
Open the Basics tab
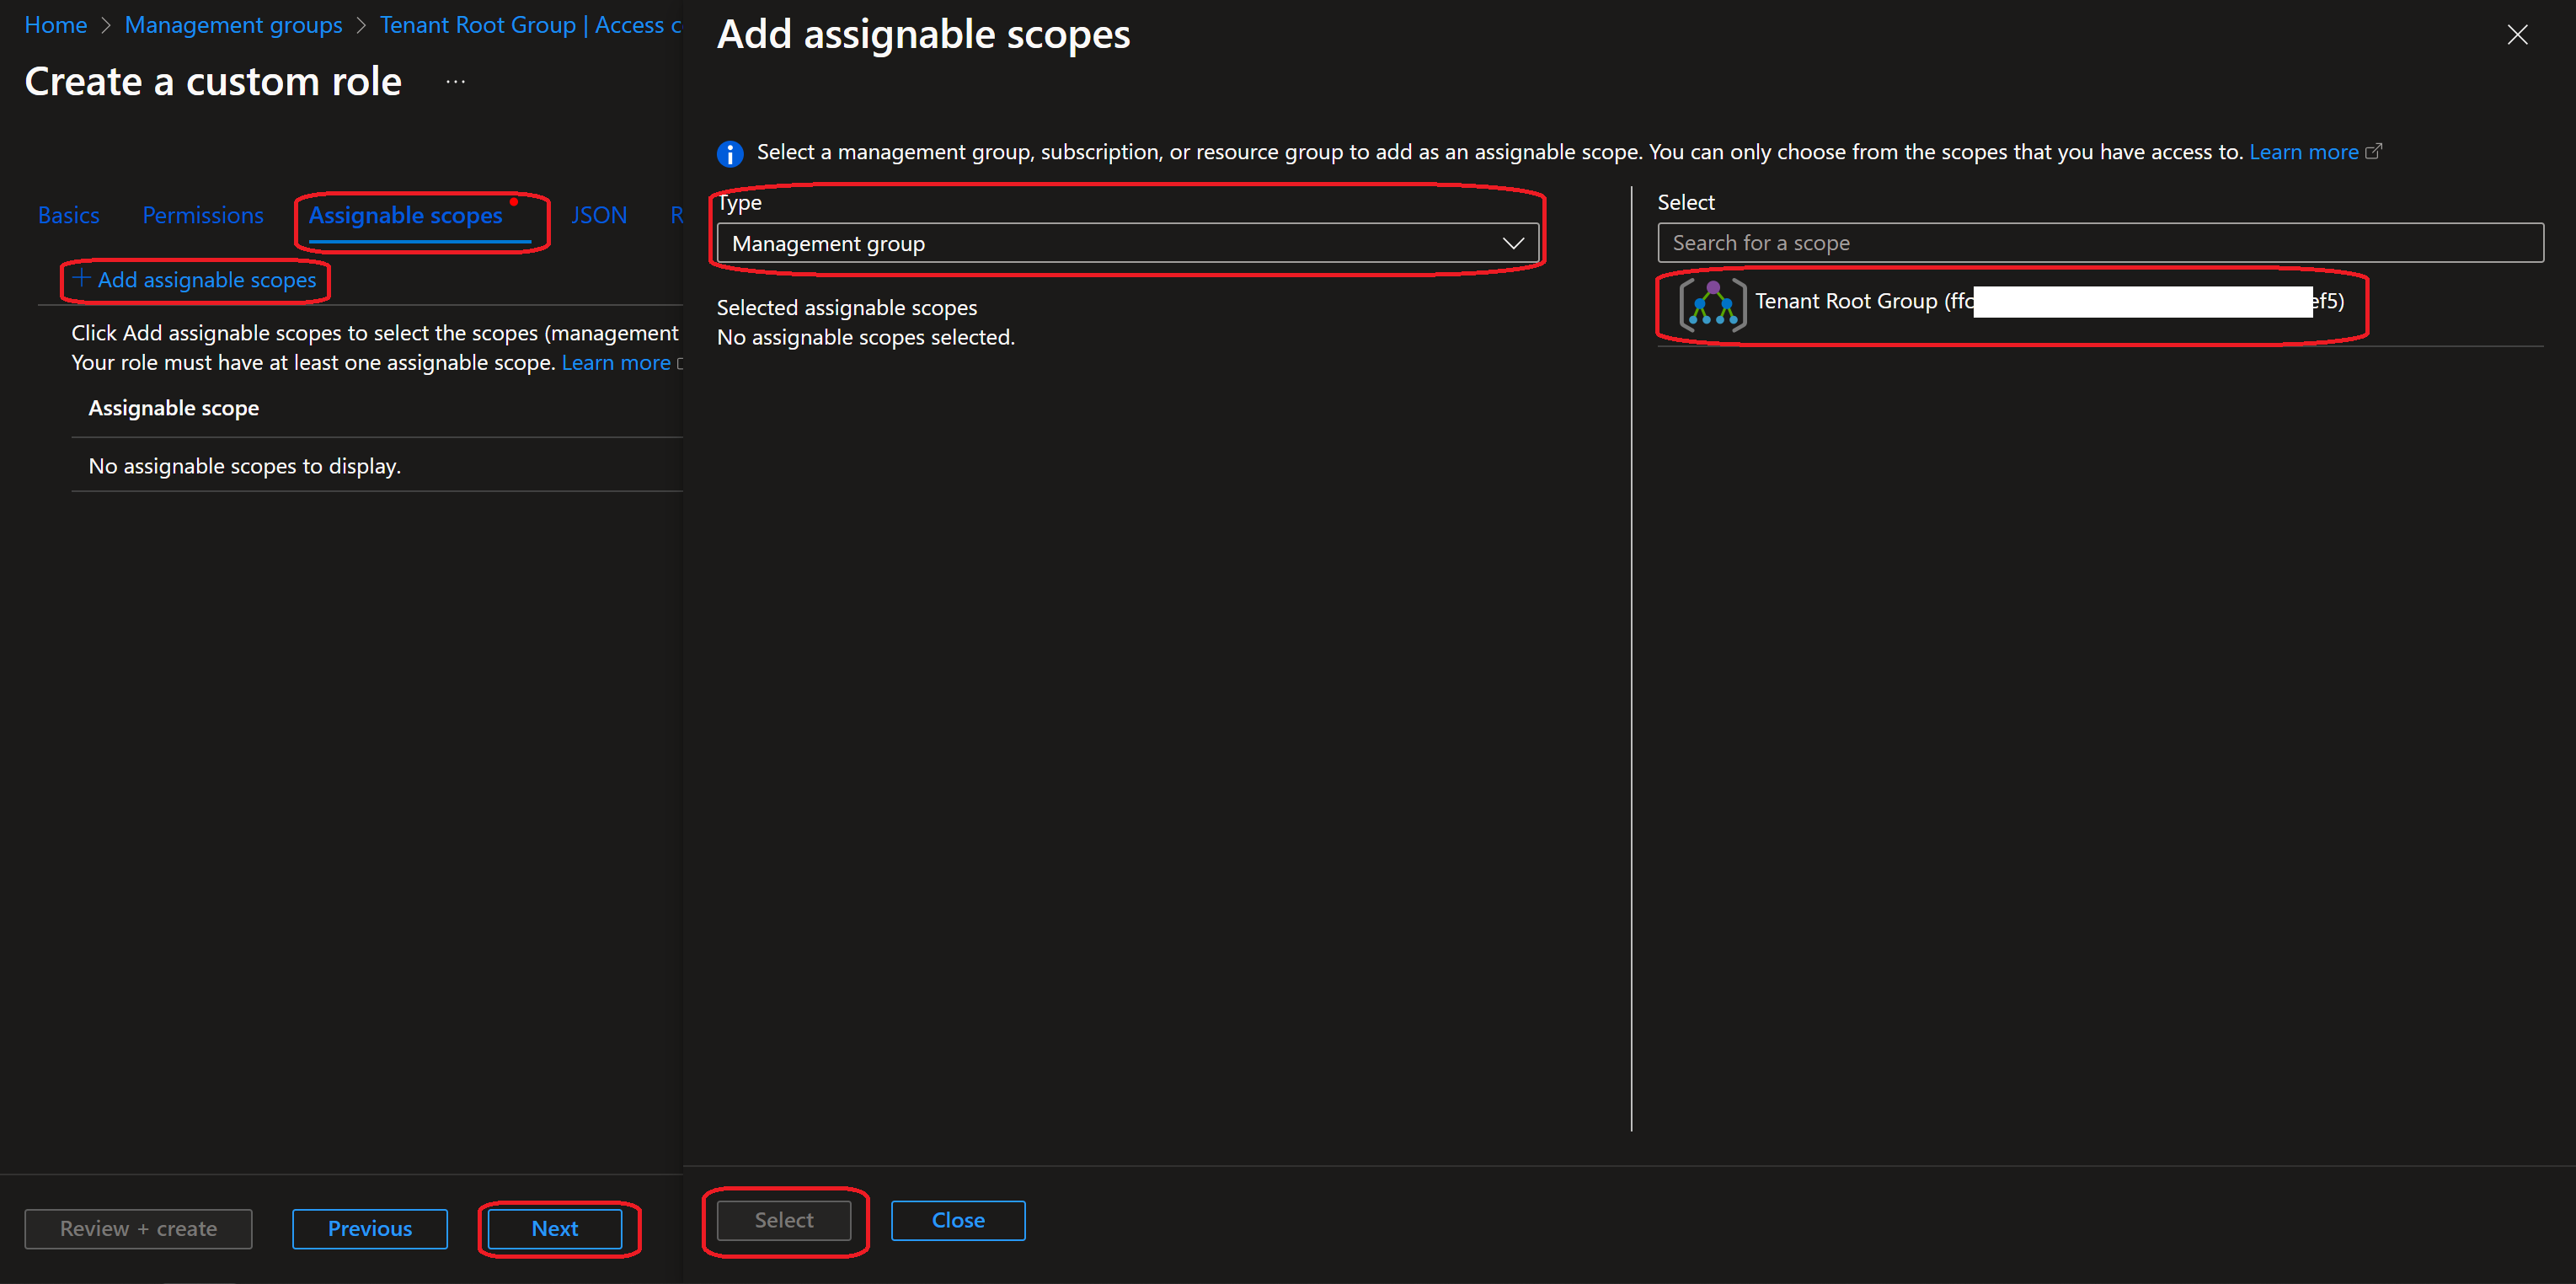[68, 214]
